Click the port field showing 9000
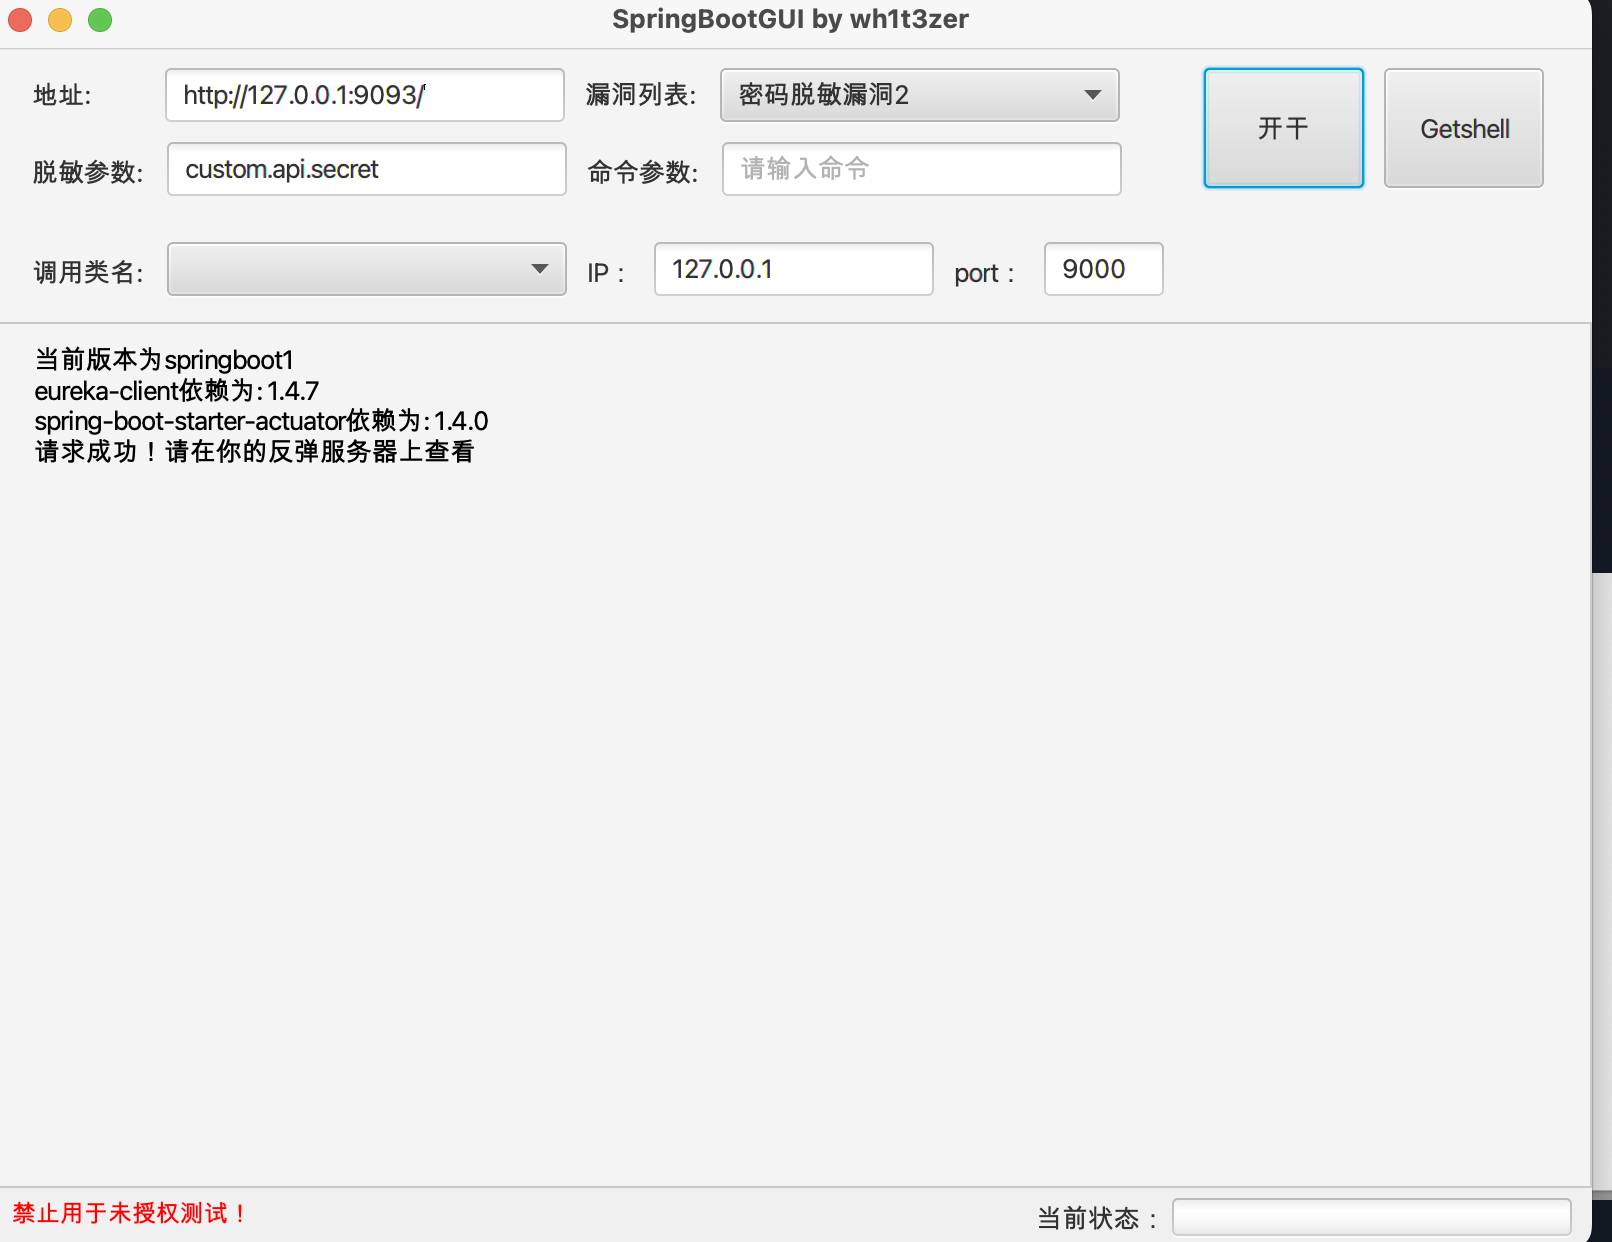 1104,269
